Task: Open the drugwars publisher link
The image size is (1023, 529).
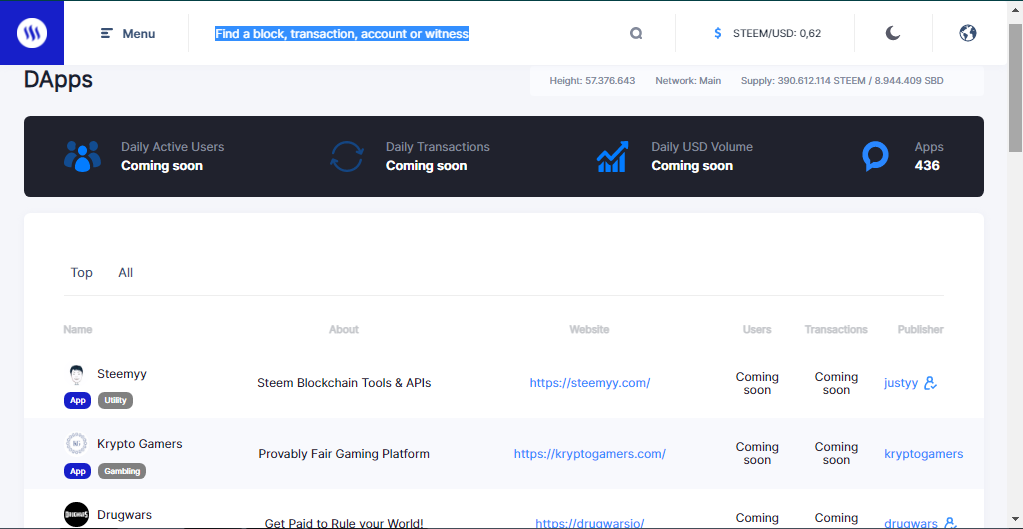Action: coord(911,523)
